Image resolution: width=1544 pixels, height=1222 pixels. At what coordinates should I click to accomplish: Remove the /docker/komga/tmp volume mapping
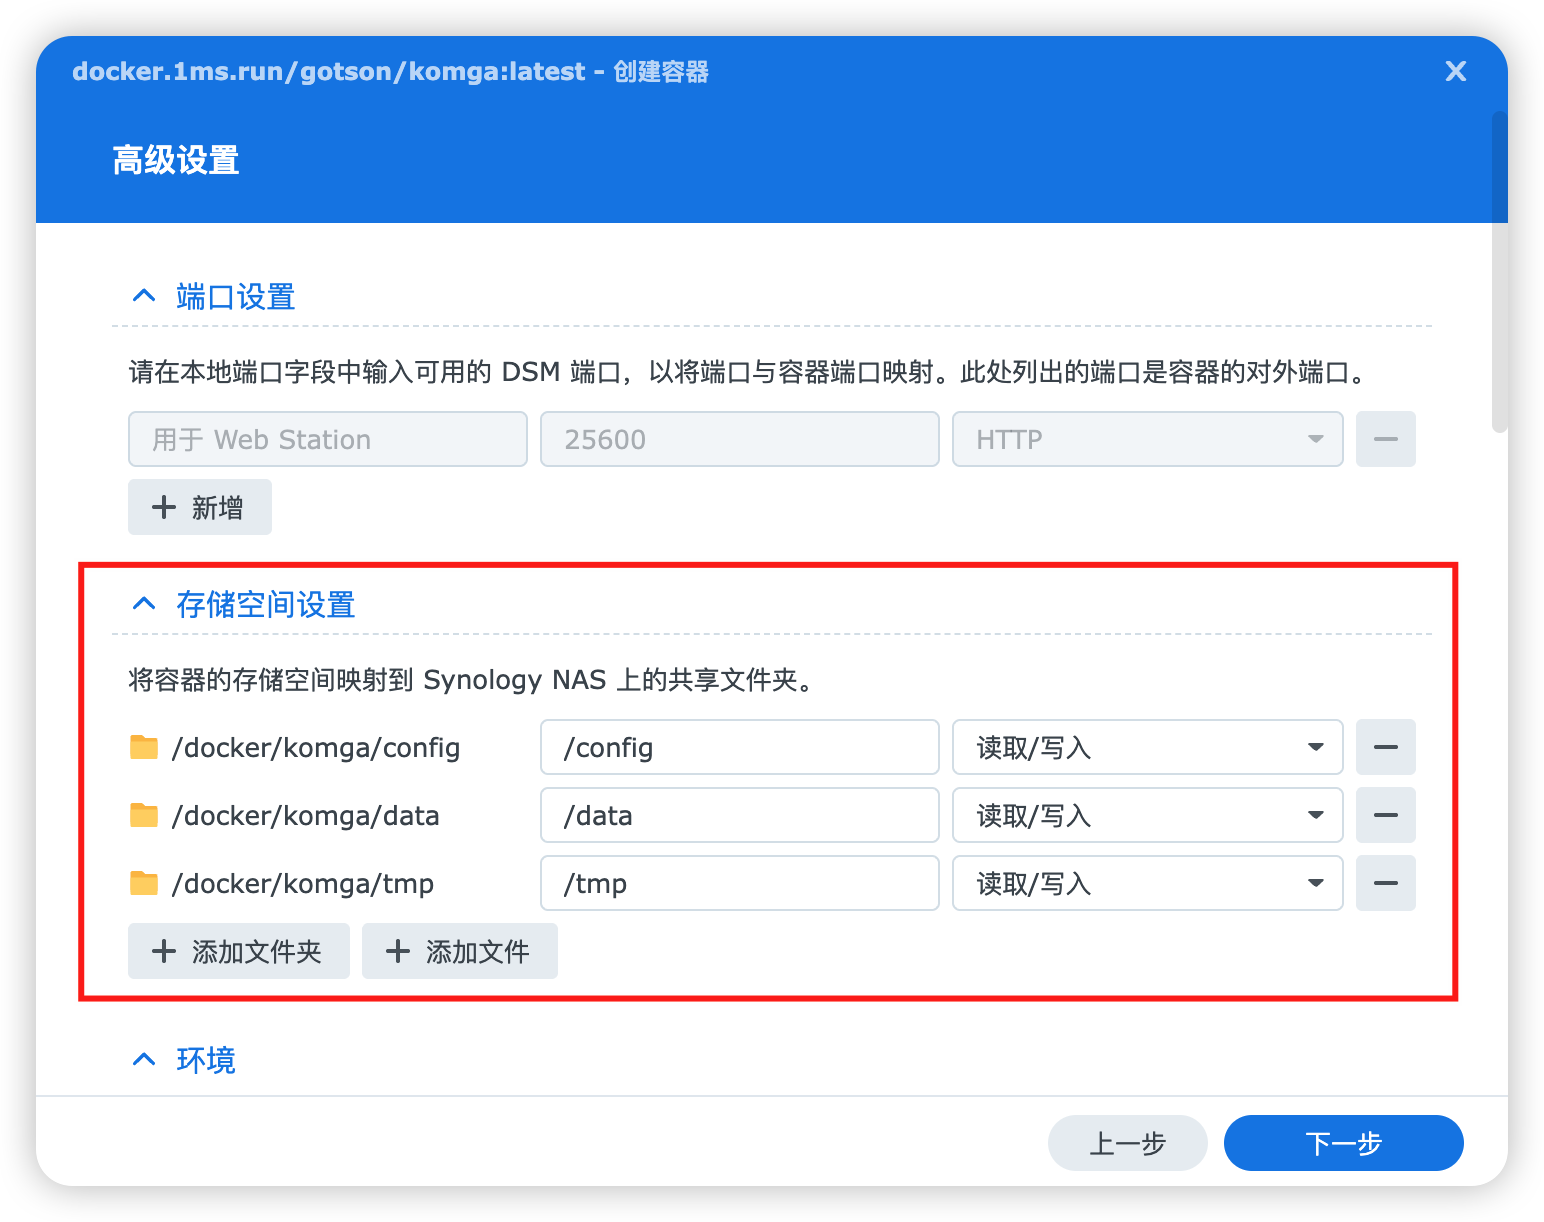(1385, 883)
